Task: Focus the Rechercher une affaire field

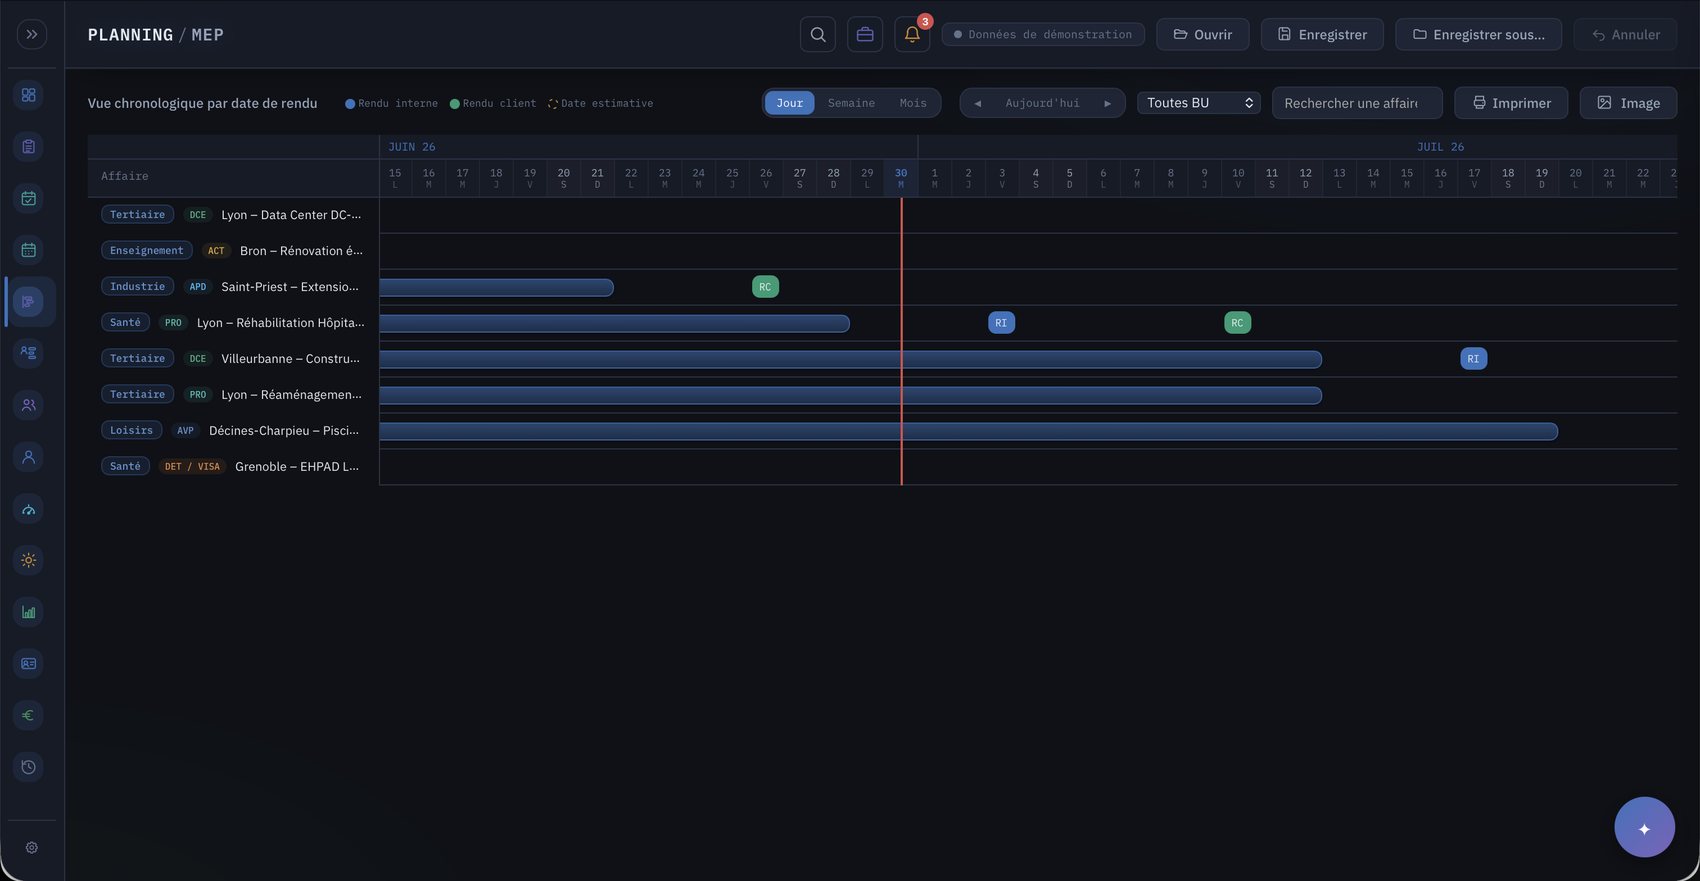Action: point(1357,103)
